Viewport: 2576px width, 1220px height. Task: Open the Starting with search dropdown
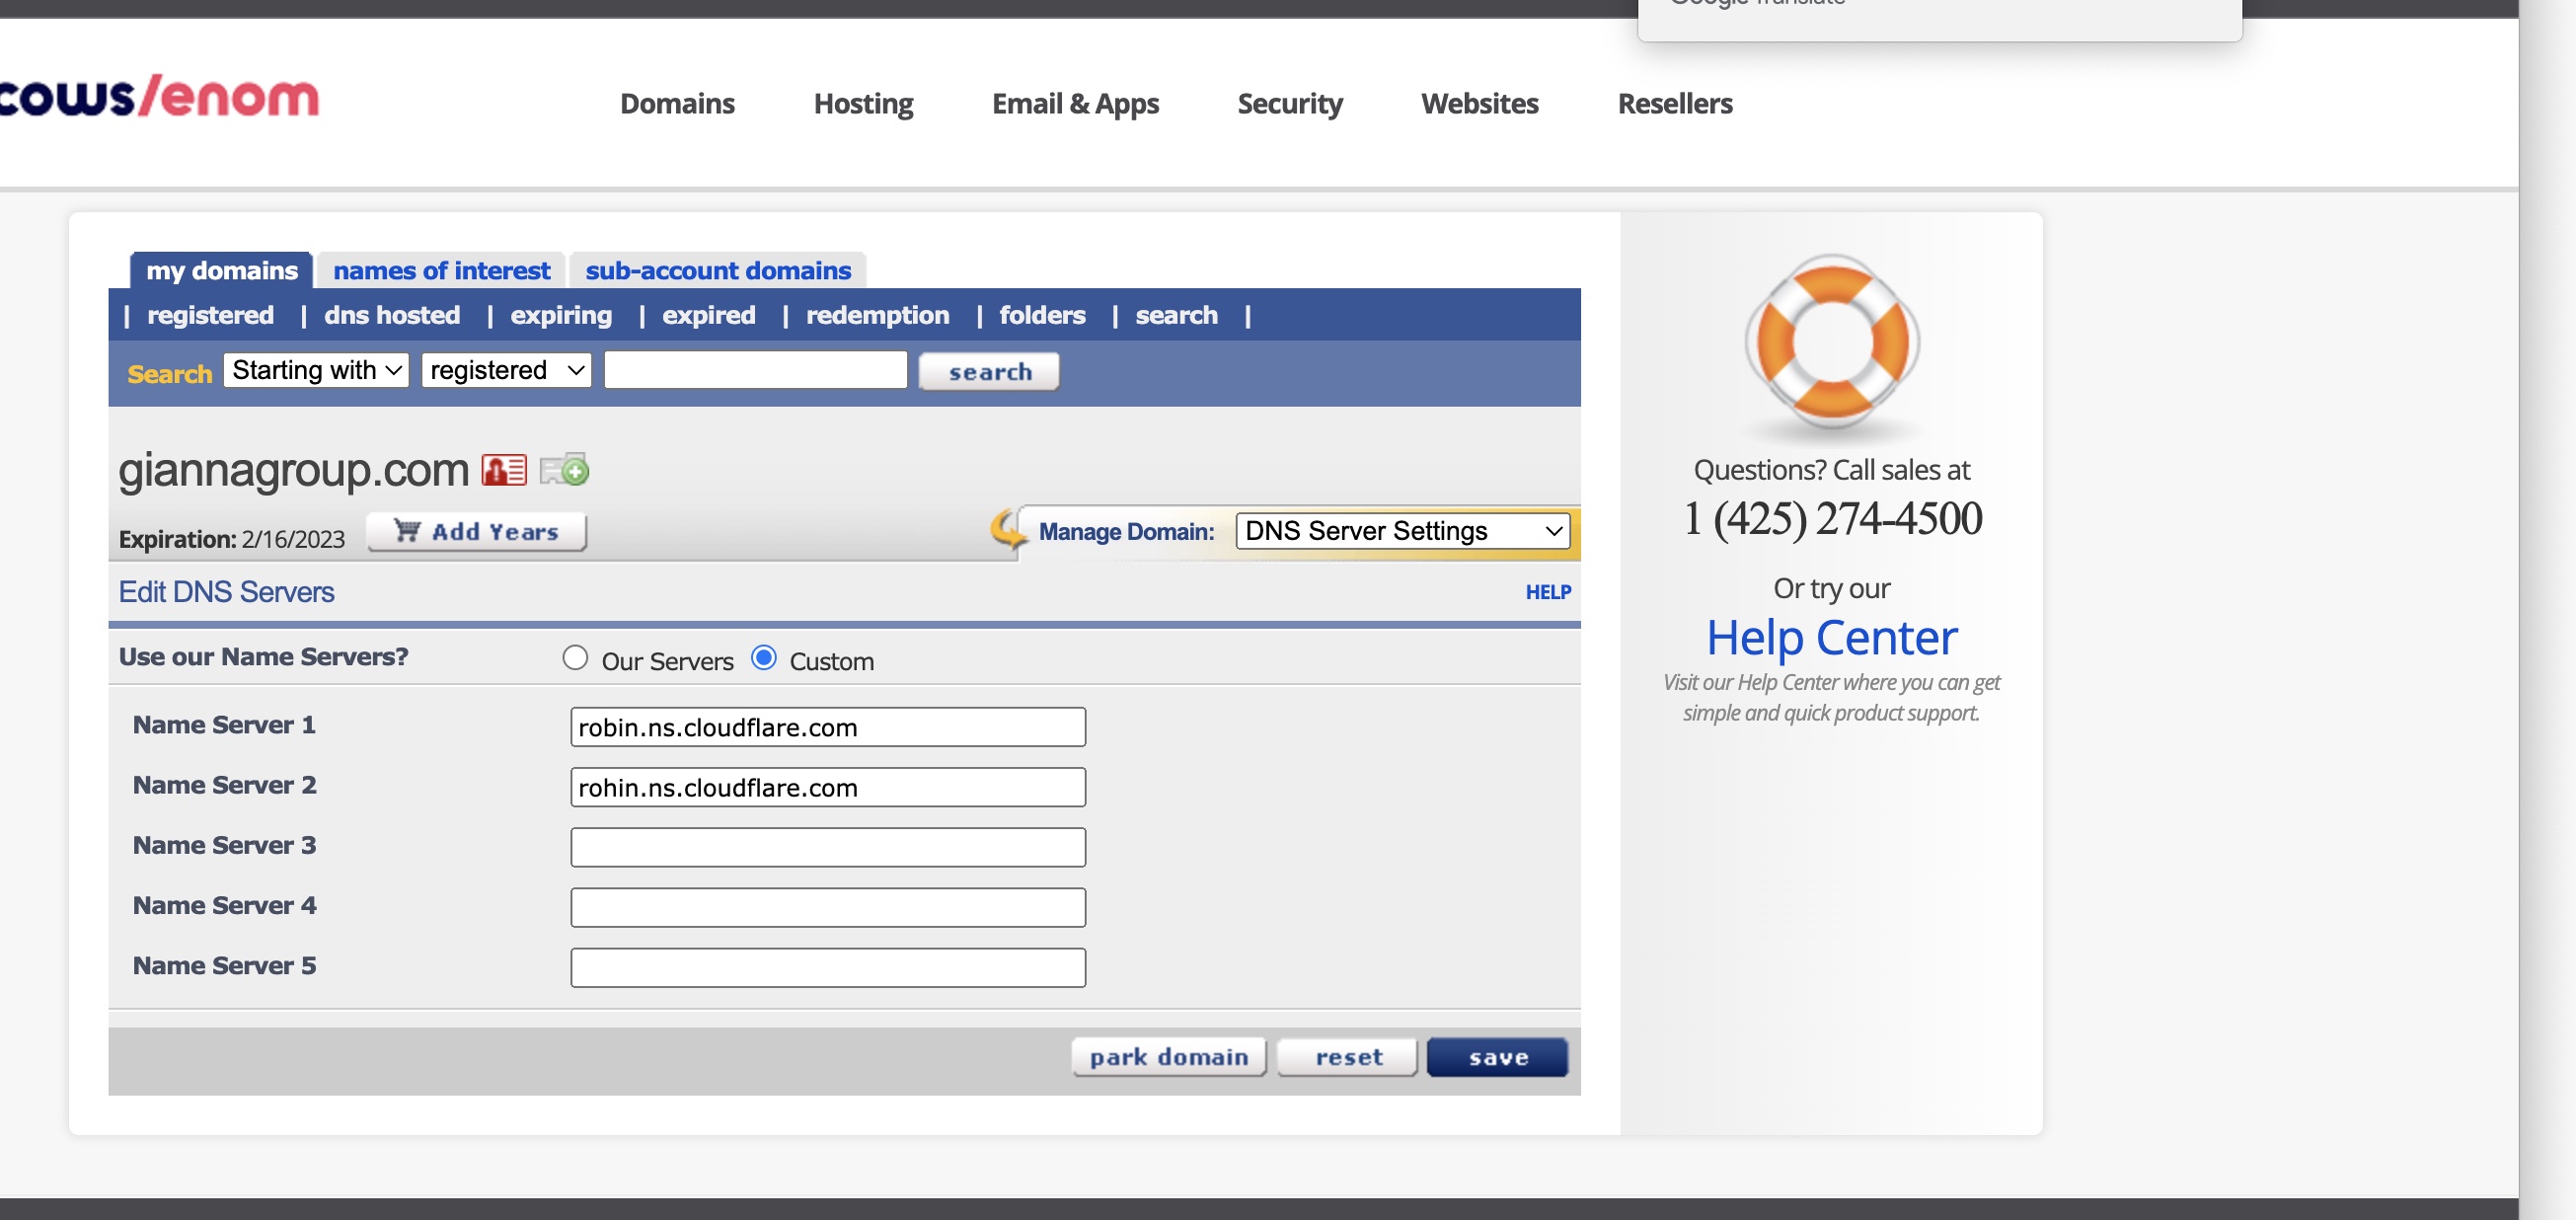316,370
